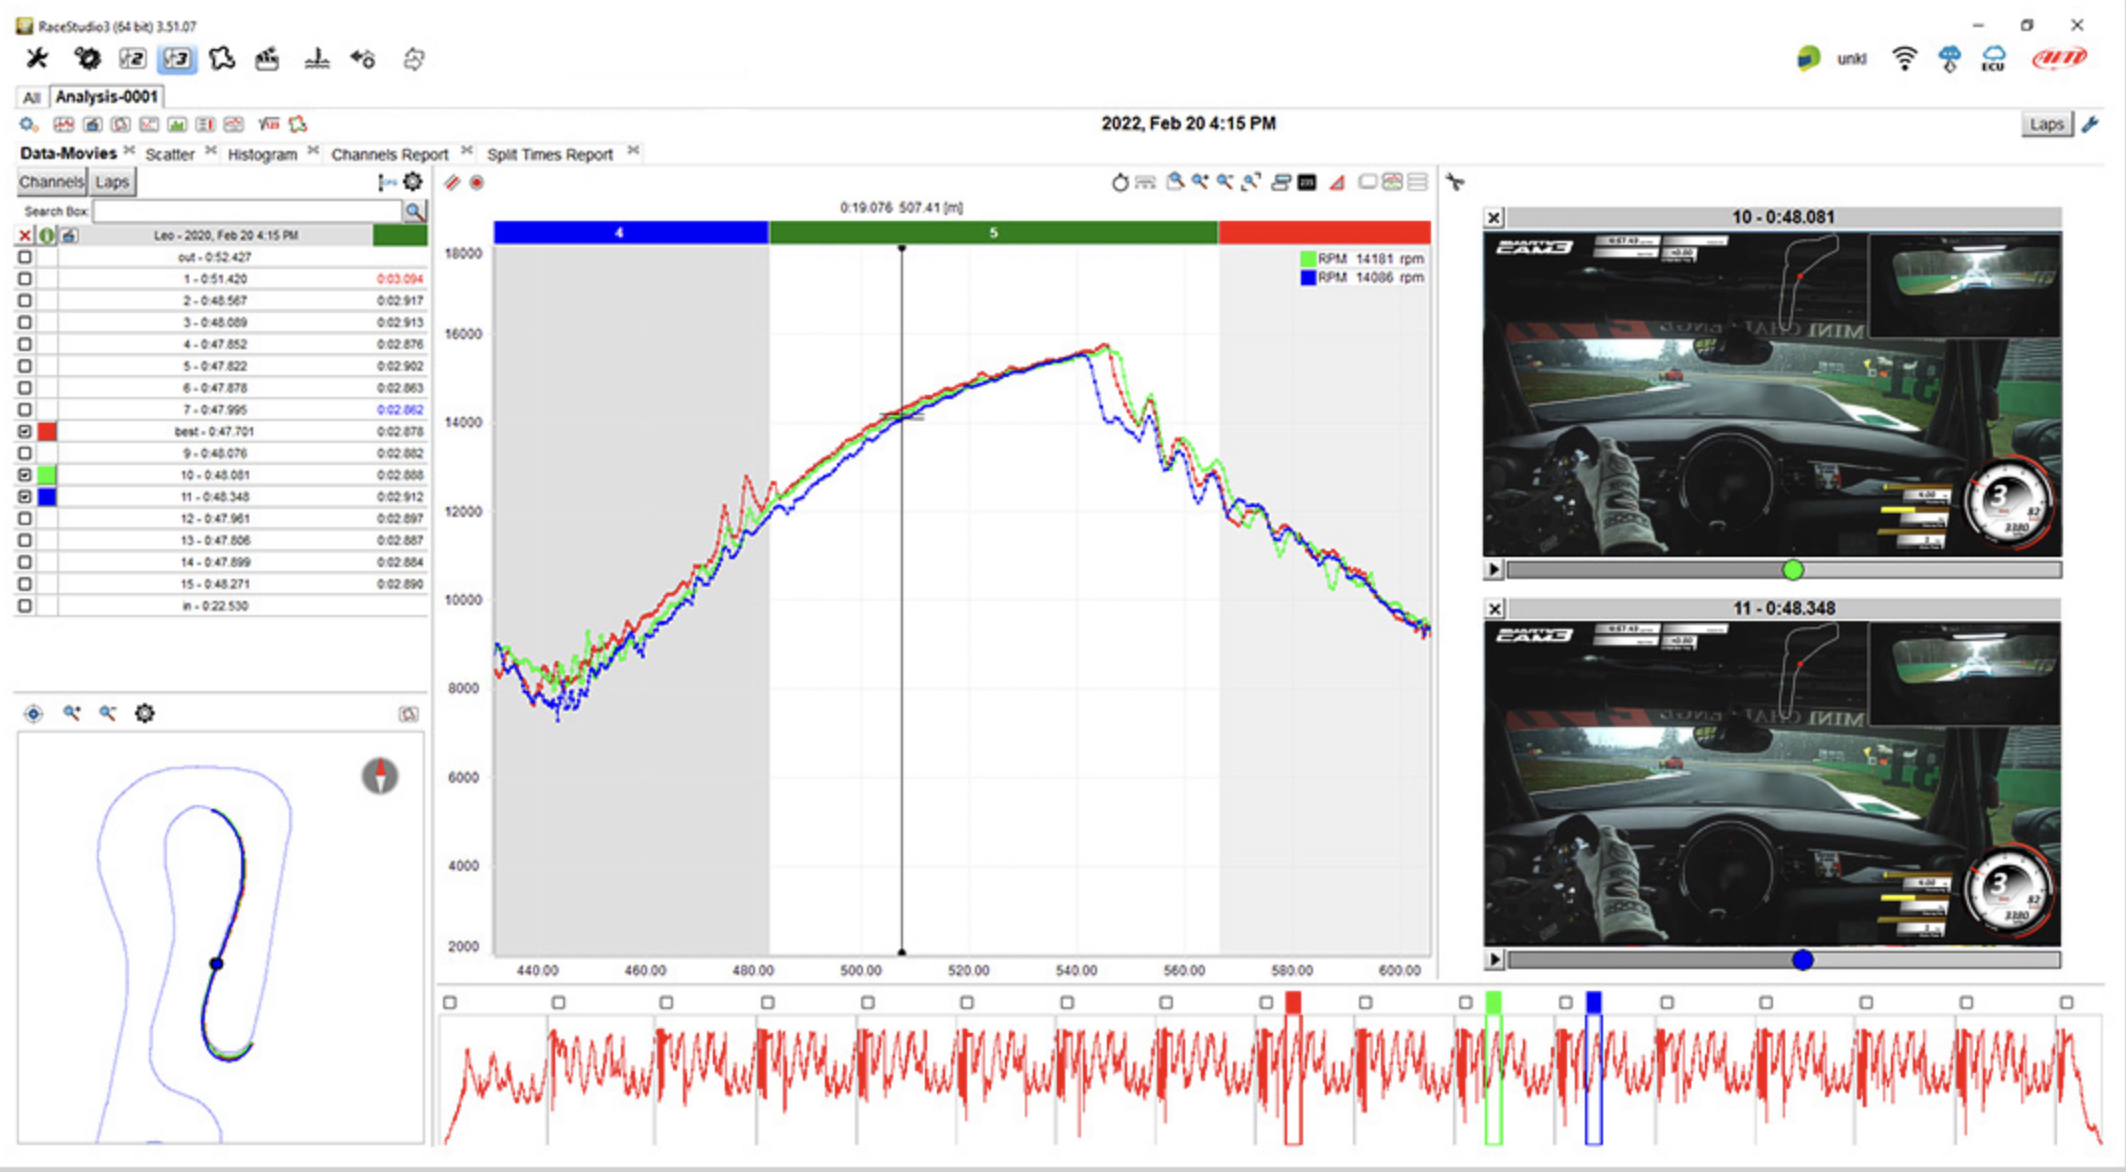2126x1172 pixels.
Task: Open the Split Times Report tab
Action: [550, 153]
